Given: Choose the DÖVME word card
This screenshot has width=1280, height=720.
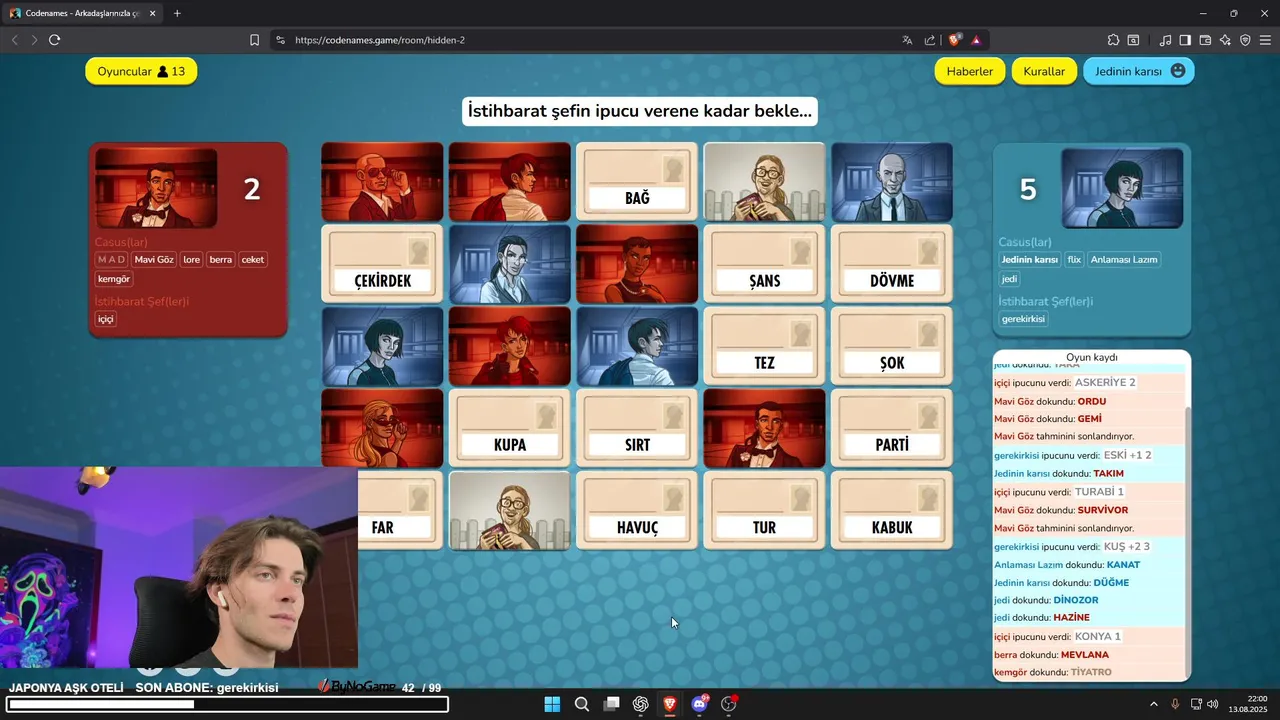Looking at the screenshot, I should (892, 263).
